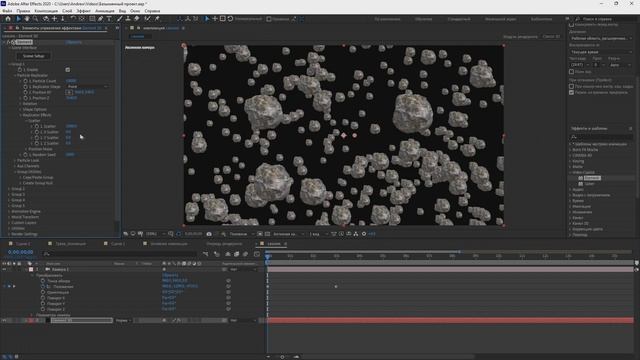
Task: Click the Element effect icon under Video Copilot
Action: 581,178
